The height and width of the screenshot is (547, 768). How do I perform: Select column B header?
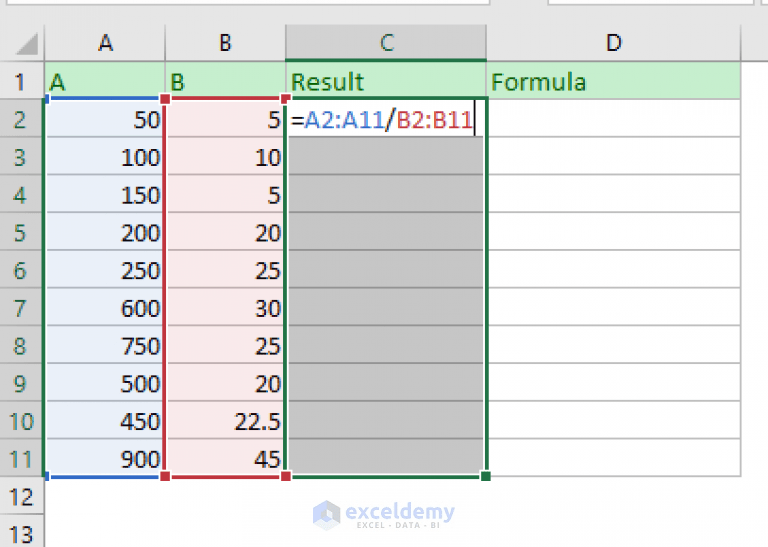click(225, 43)
